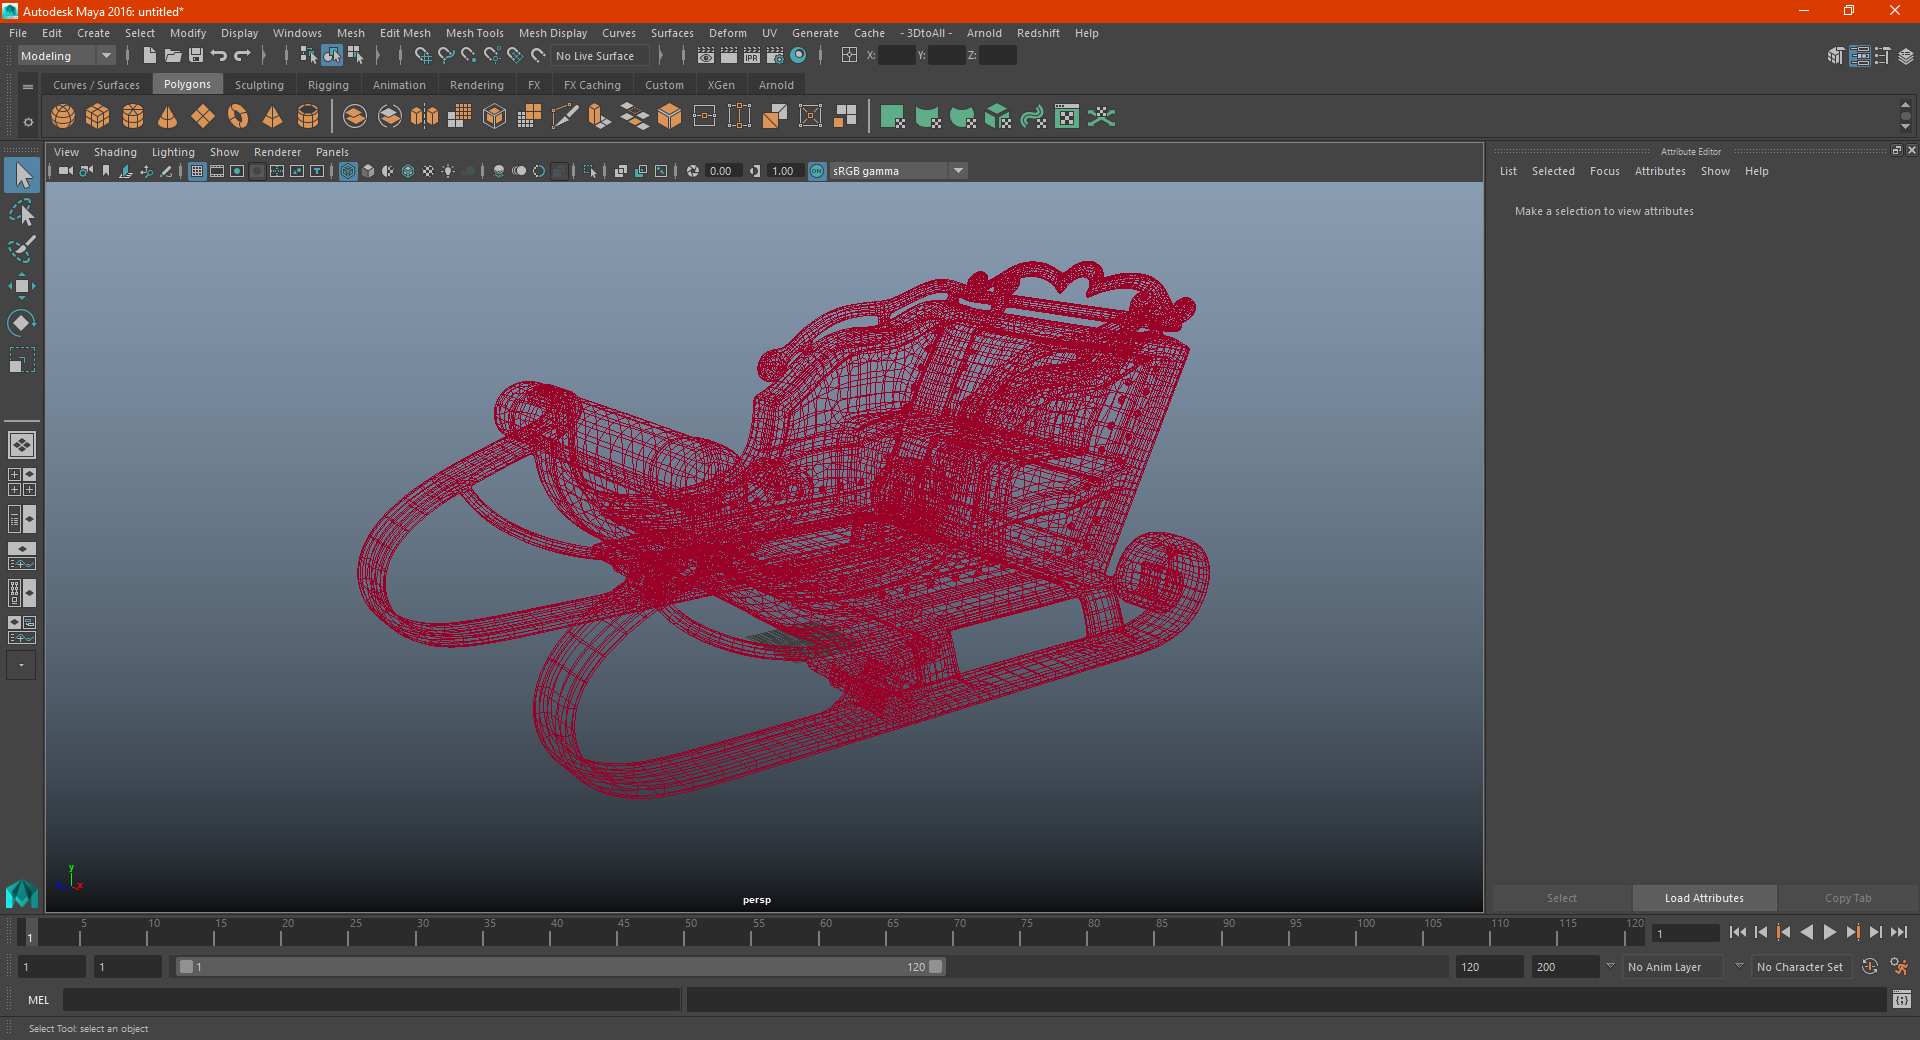Activate the Move tool in toolbox
The height and width of the screenshot is (1040, 1920).
[21, 286]
